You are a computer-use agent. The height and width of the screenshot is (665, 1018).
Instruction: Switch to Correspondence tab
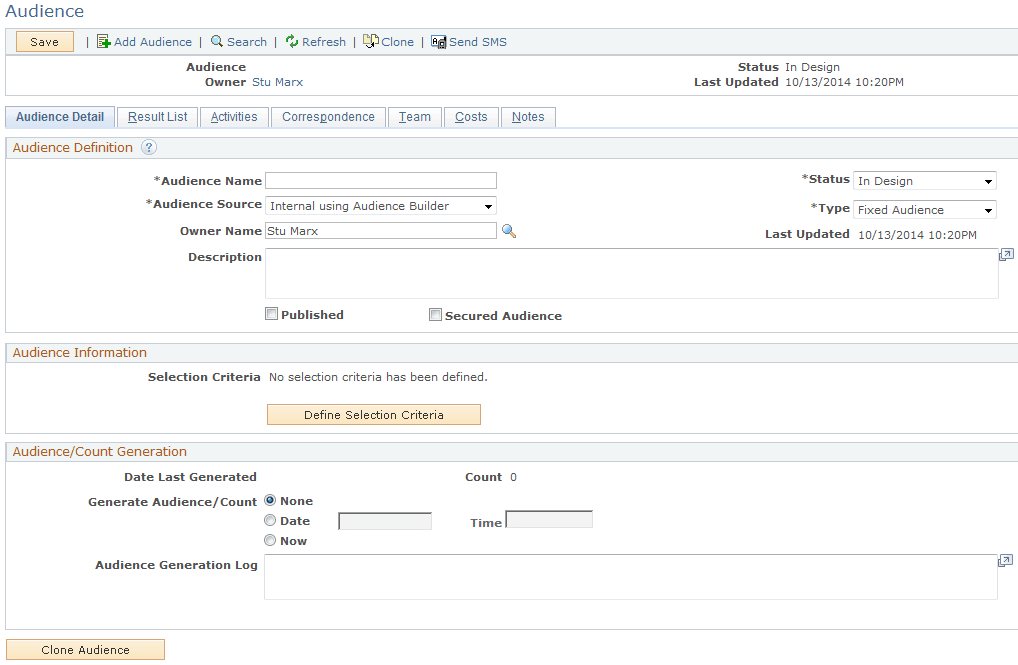click(328, 117)
